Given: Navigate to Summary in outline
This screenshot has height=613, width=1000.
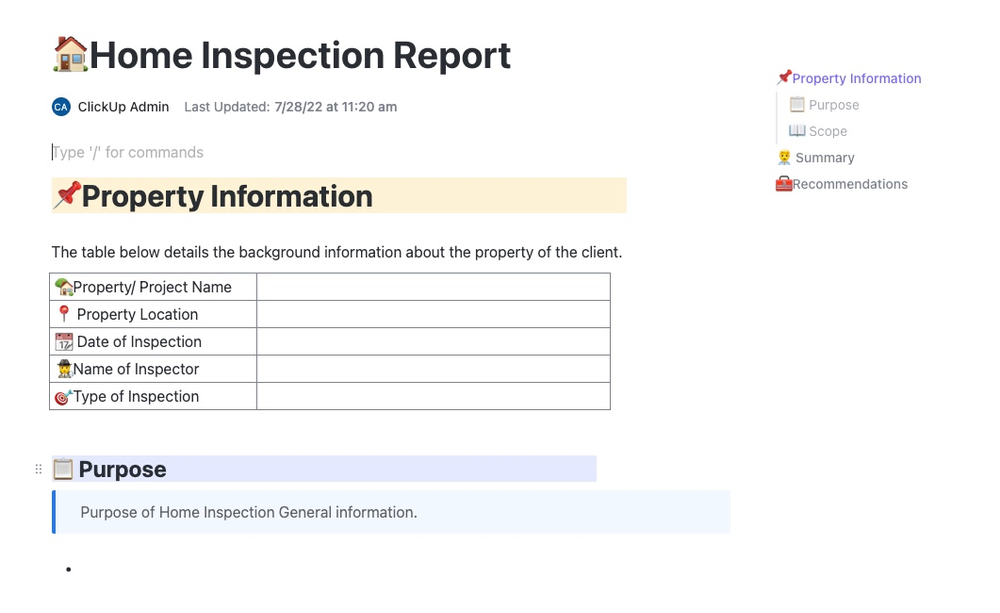Looking at the screenshot, I should (824, 158).
